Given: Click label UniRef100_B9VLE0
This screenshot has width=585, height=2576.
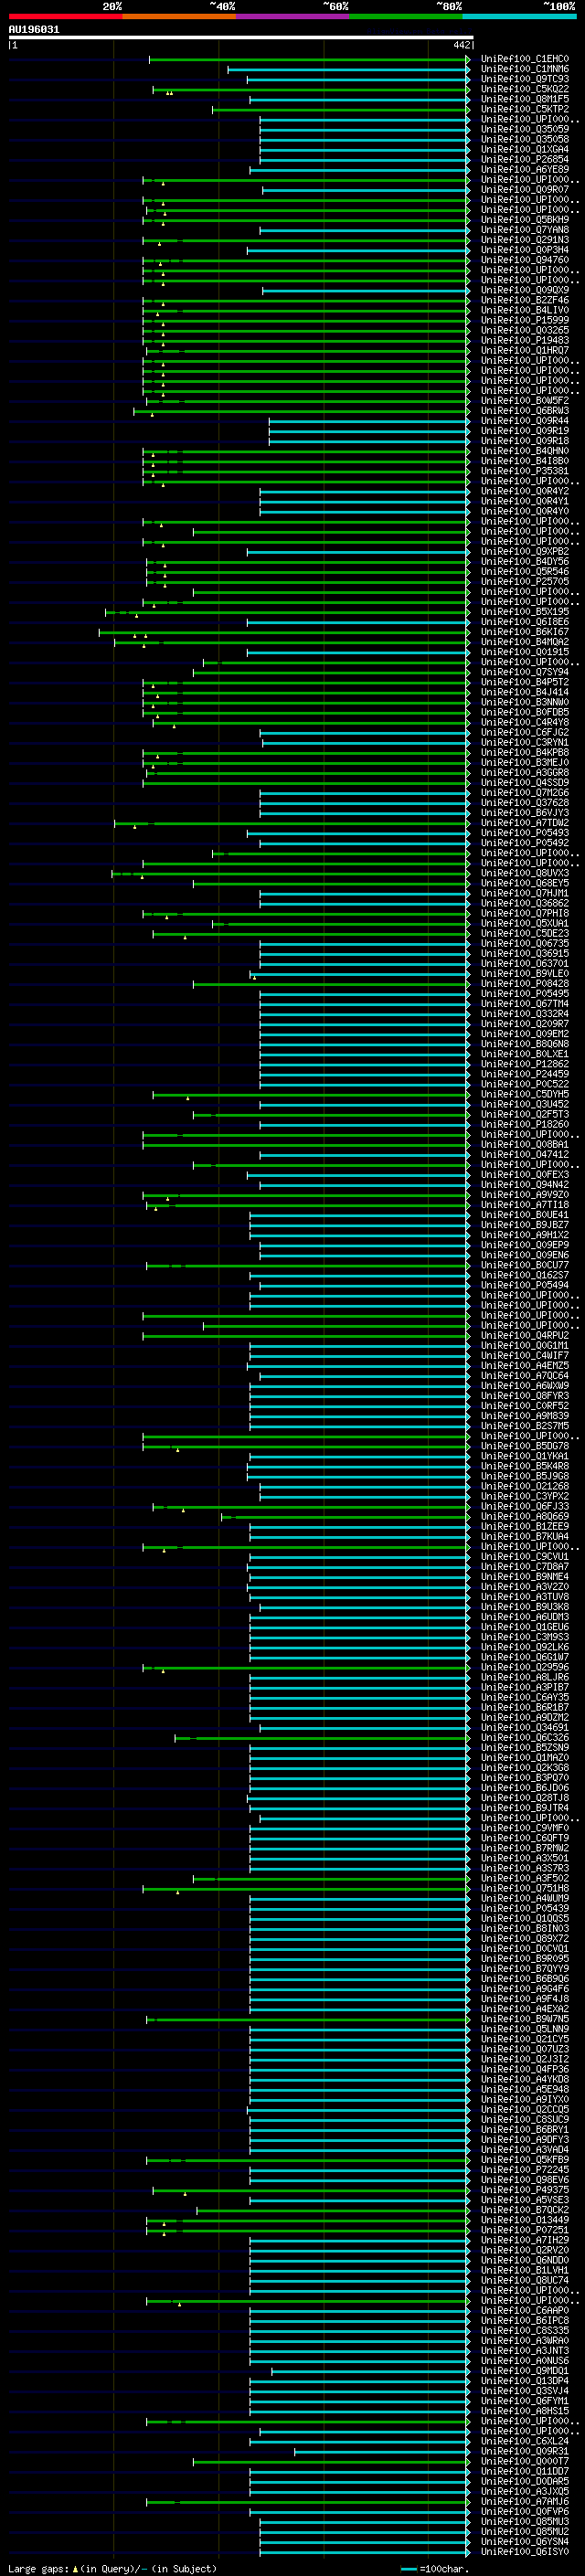Looking at the screenshot, I should point(524,974).
